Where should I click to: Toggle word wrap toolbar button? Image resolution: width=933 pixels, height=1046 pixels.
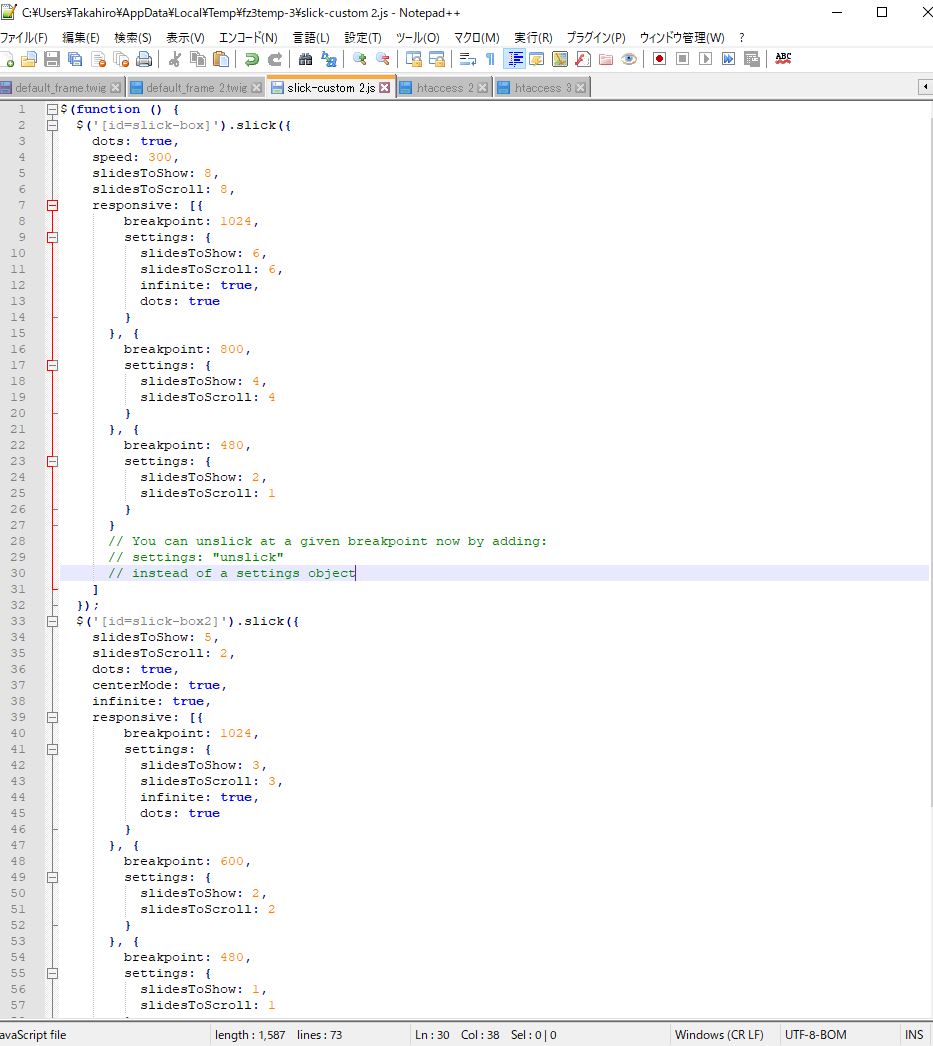click(x=467, y=60)
